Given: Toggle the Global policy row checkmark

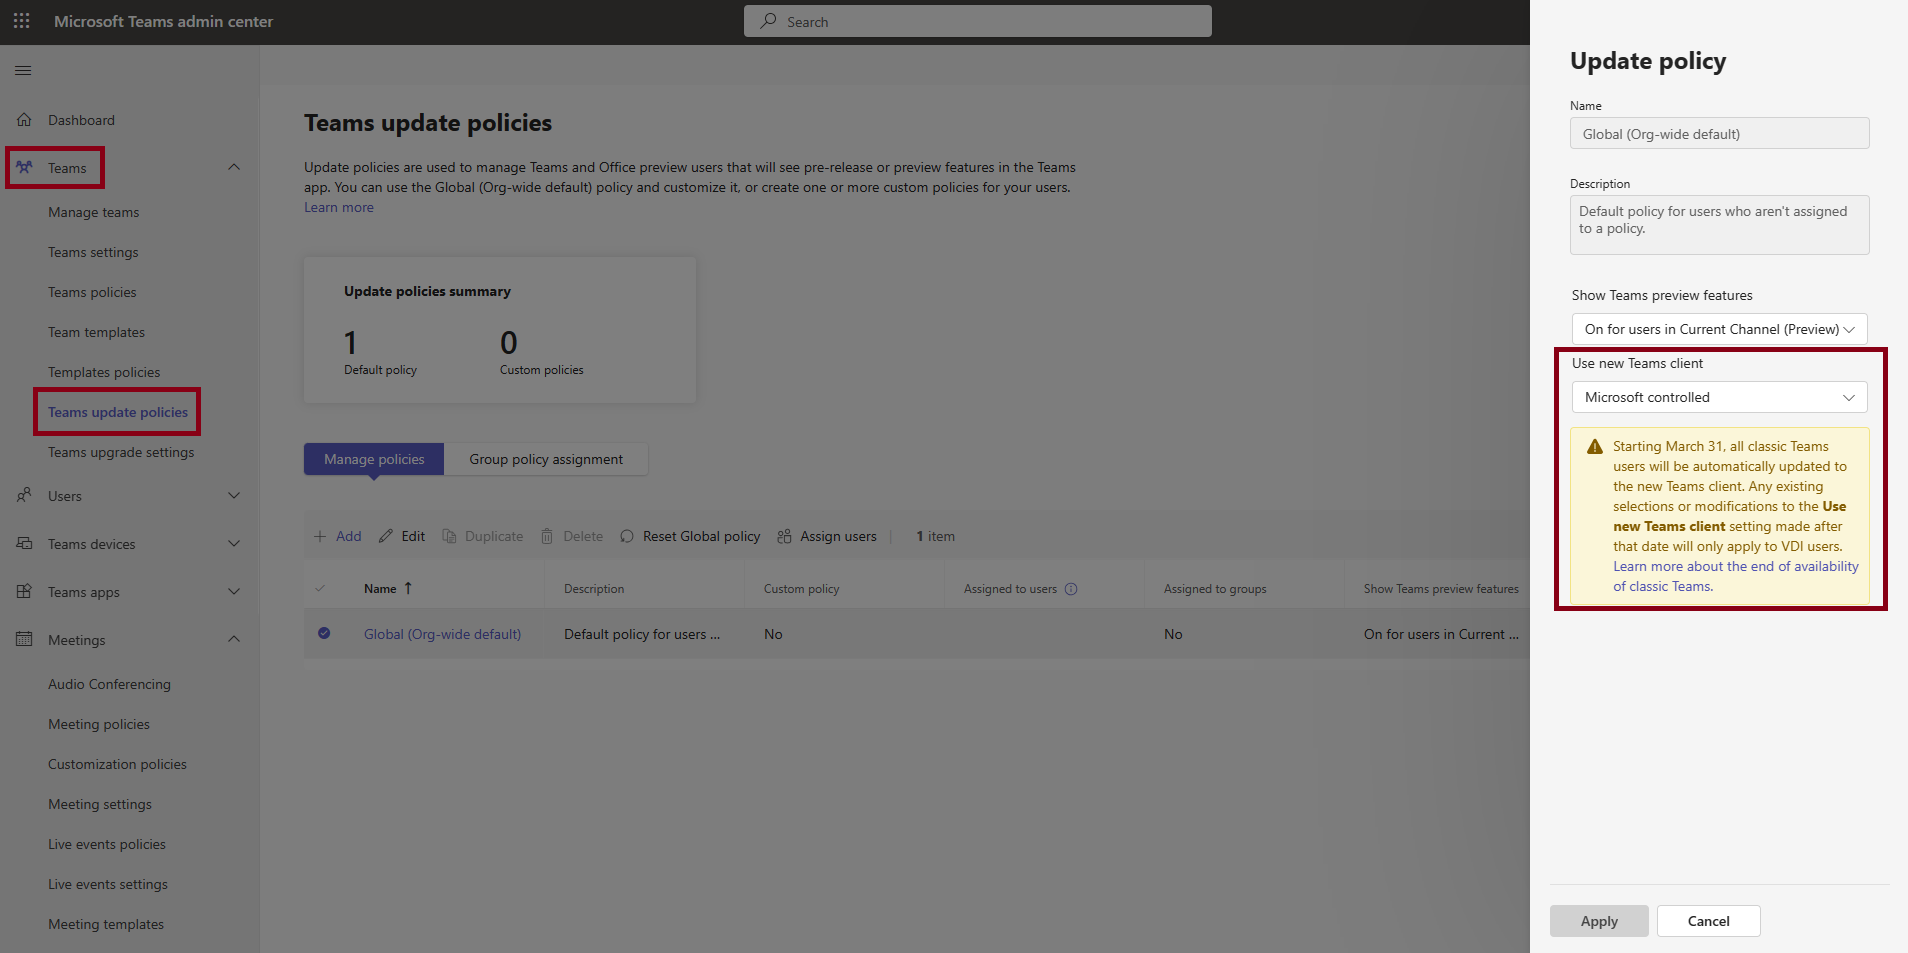Looking at the screenshot, I should [324, 633].
